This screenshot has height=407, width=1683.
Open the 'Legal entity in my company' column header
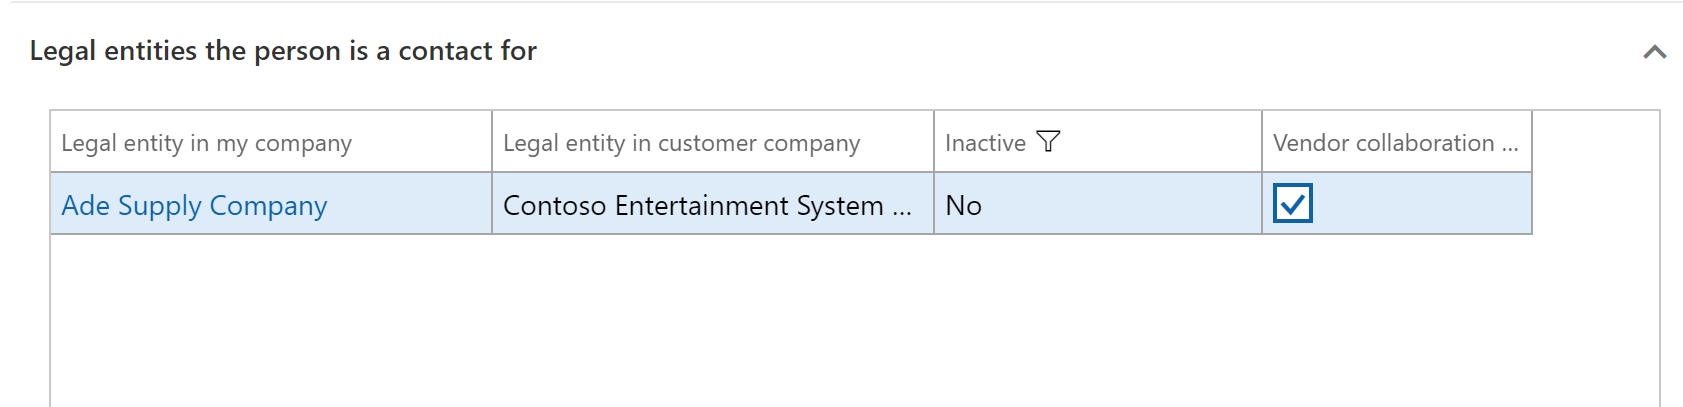click(x=206, y=143)
